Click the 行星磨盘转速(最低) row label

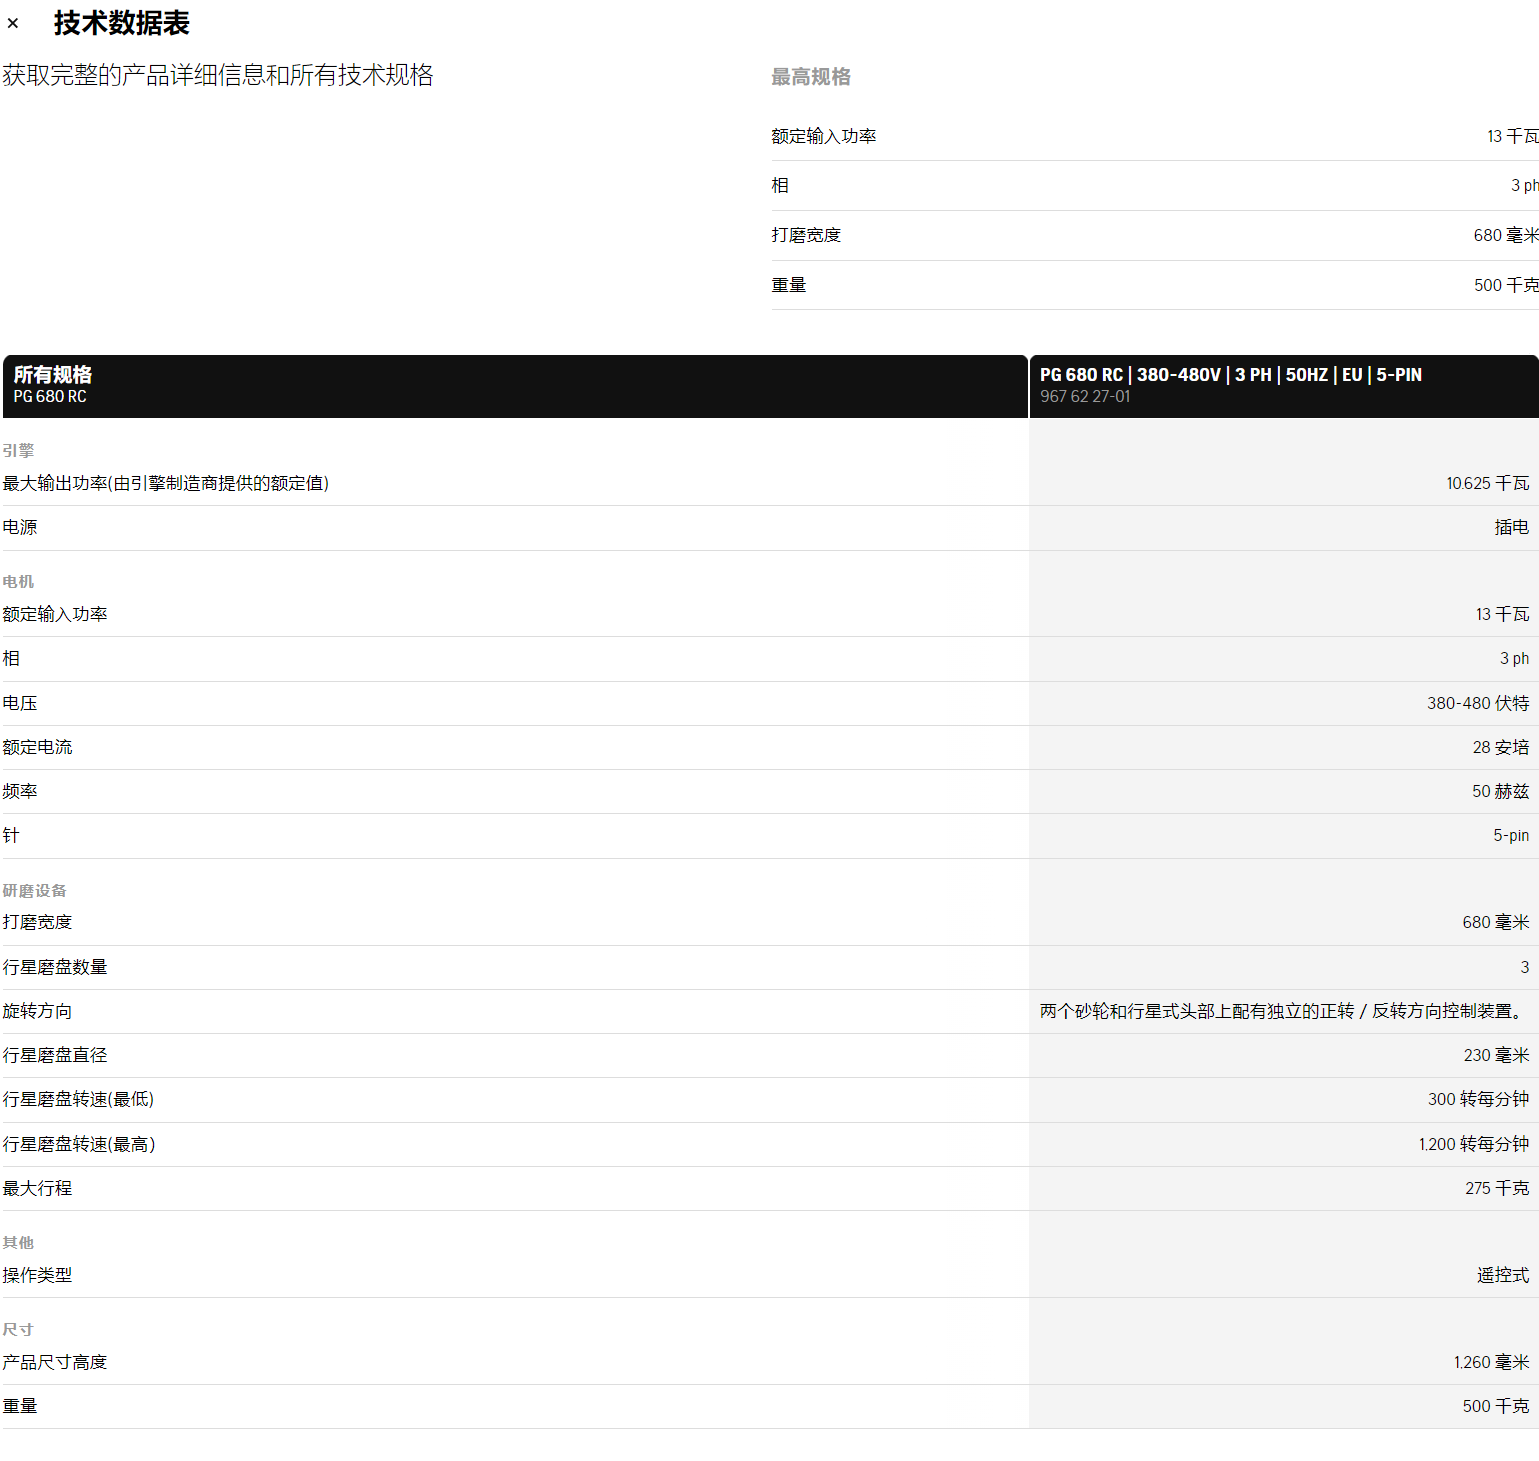78,1100
